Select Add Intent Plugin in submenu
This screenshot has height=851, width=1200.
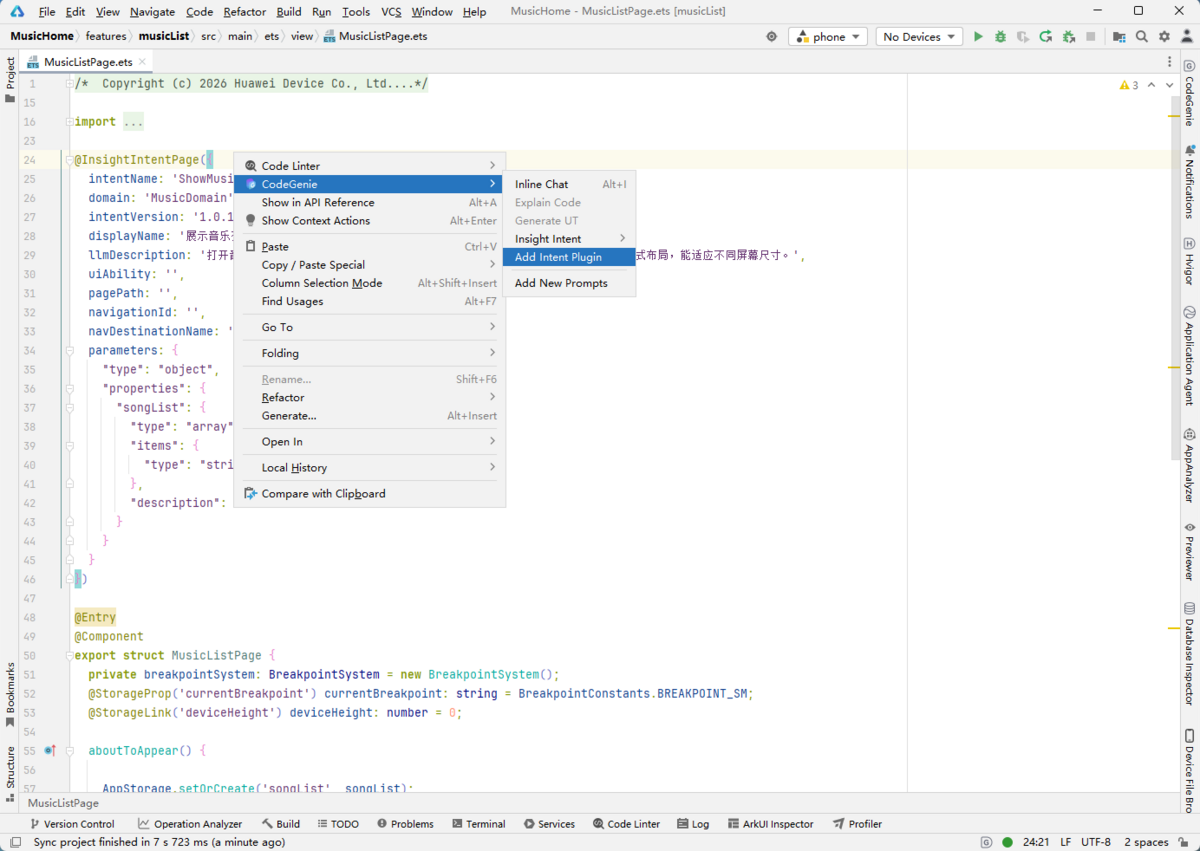[558, 257]
